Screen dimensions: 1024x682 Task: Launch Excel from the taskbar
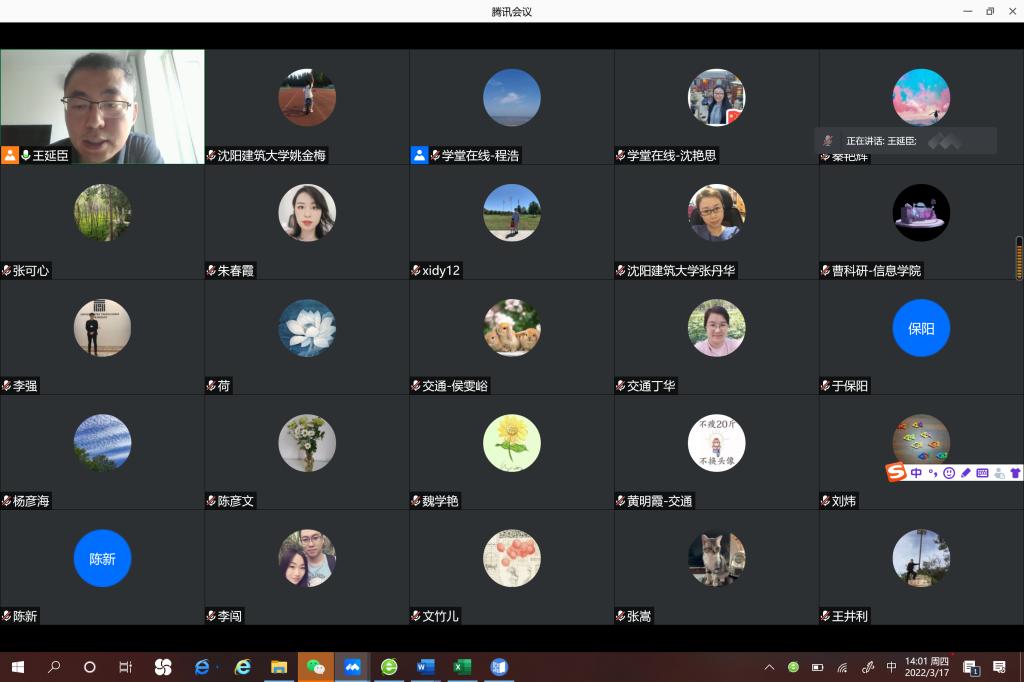(462, 667)
